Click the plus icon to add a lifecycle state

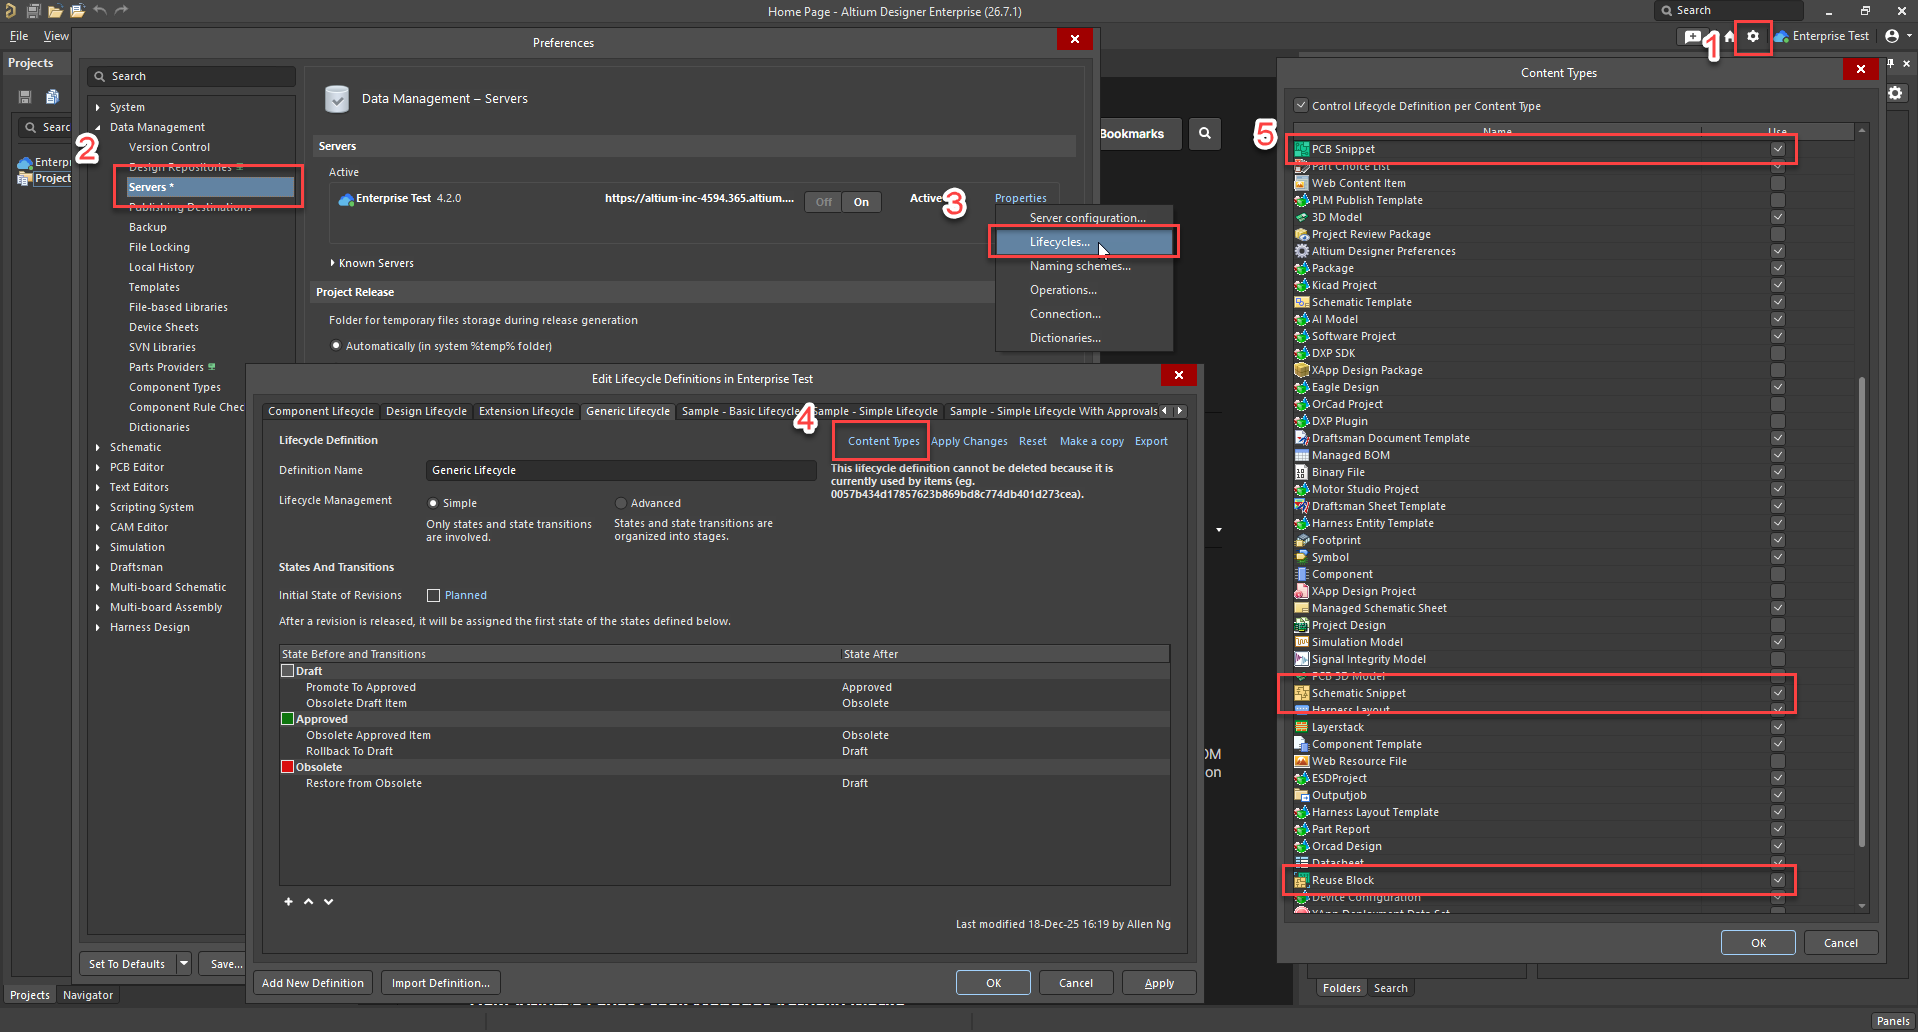289,902
